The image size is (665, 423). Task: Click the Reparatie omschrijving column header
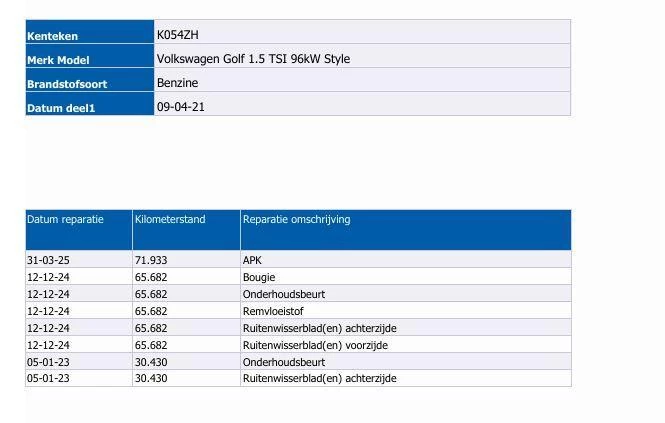(x=296, y=219)
